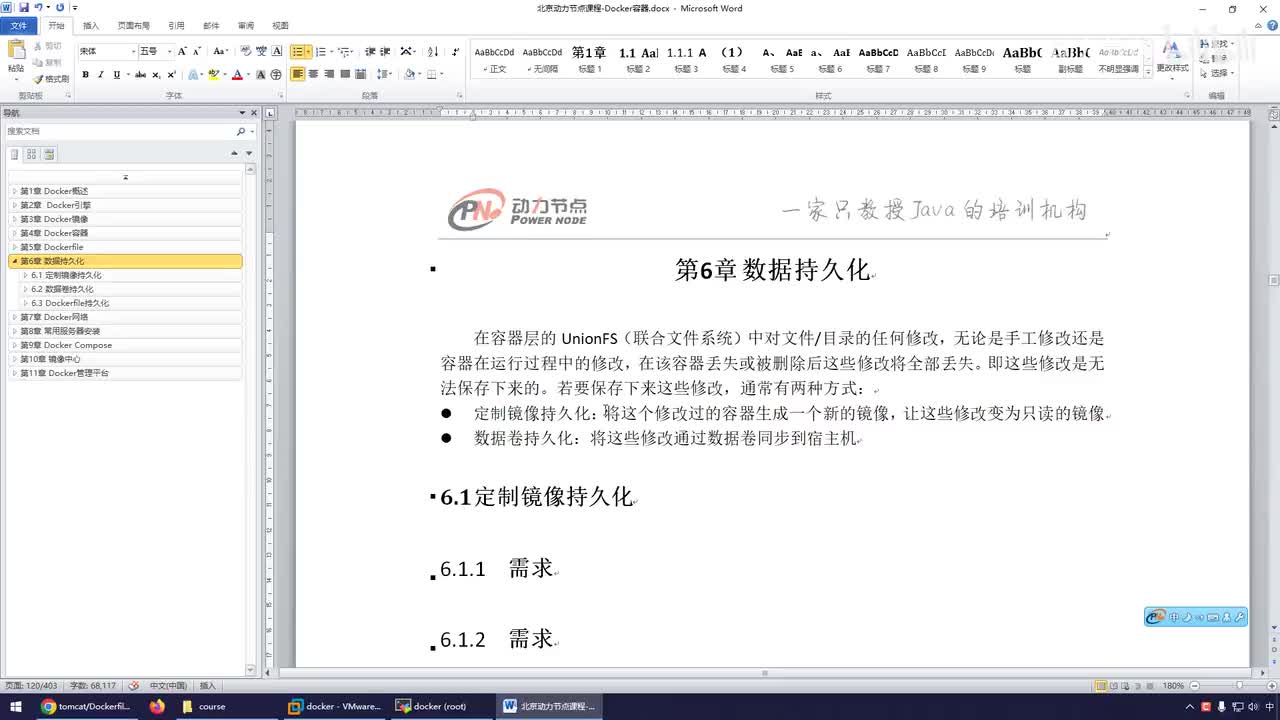Expand 第1章 Docker概述 in navigation tree
Screen dimensions: 1280x720
click(x=14, y=191)
